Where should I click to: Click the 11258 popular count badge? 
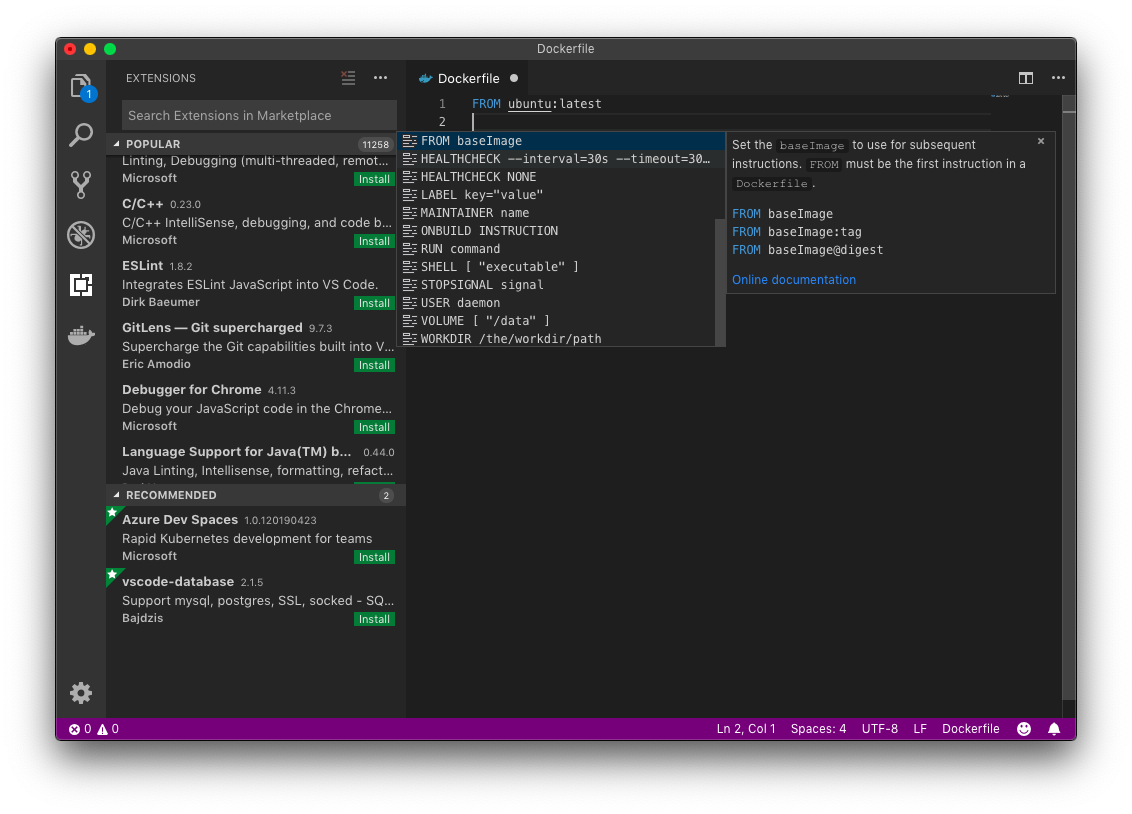(x=375, y=144)
